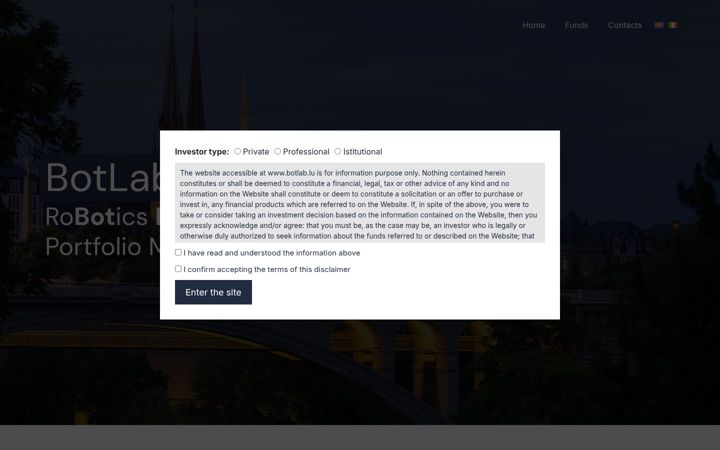The width and height of the screenshot is (720, 450).
Task: Click the BotLab heading text
Action: point(103,177)
